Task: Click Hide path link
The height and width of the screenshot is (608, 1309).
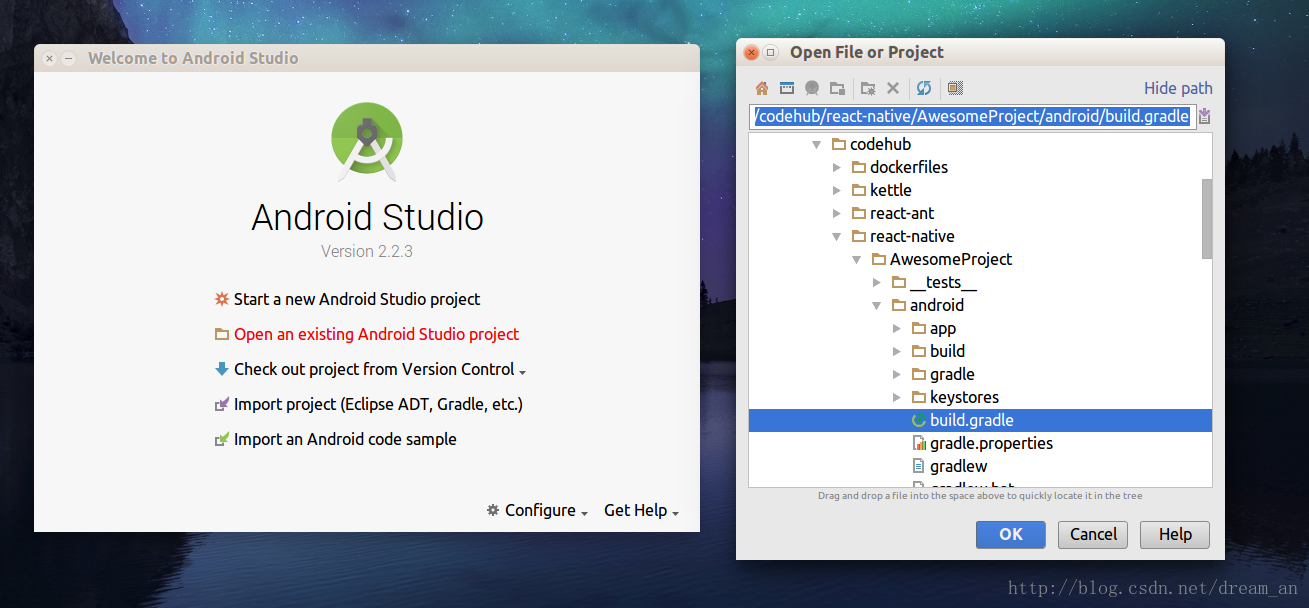Action: [x=1178, y=88]
